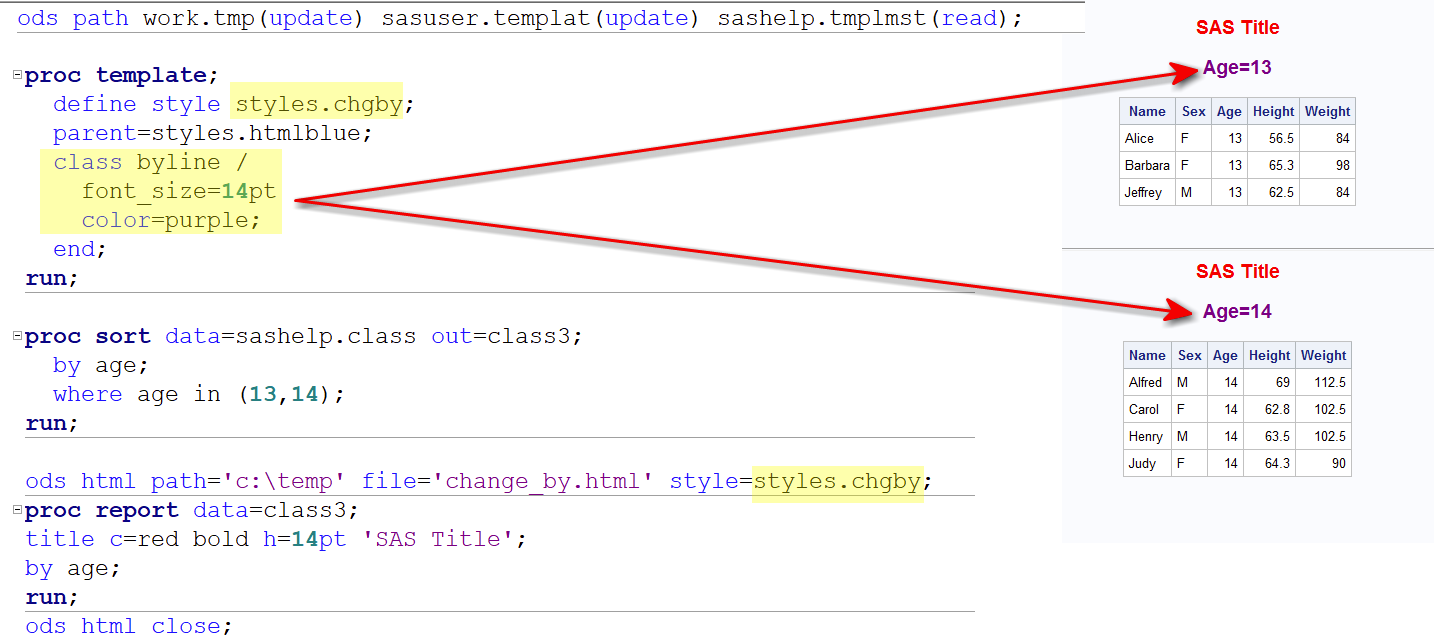Viewport: 1434px width, 638px height.
Task: Click the highlighted class byline code block
Action: tap(160, 190)
